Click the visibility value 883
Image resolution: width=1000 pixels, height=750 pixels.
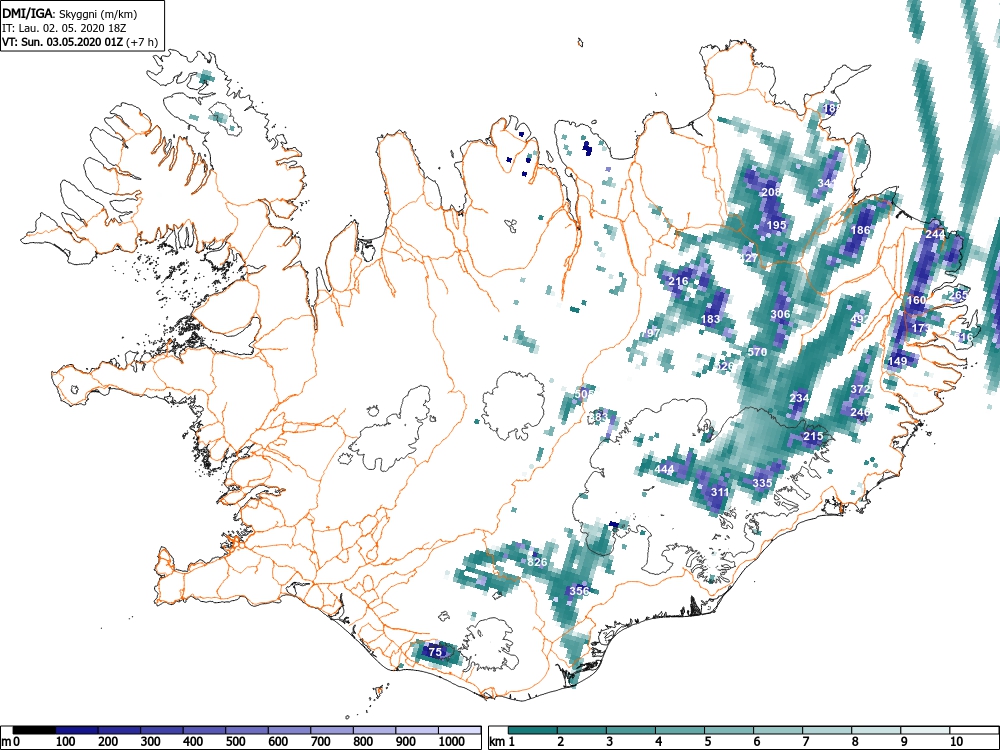598,418
